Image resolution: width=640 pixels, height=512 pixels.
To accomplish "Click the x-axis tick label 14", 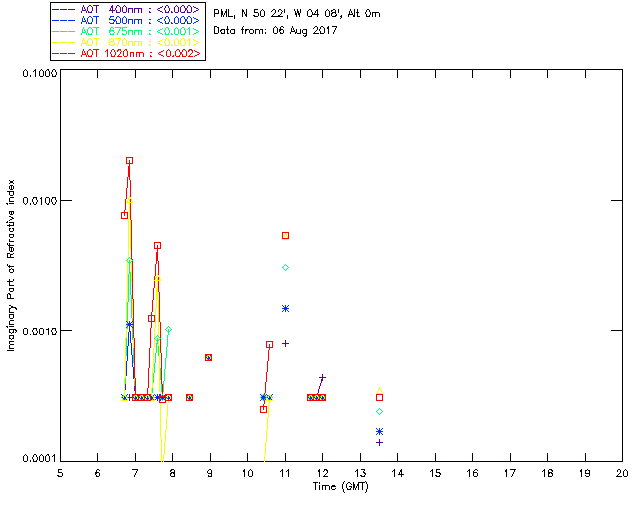I will pyautogui.click(x=398, y=473).
